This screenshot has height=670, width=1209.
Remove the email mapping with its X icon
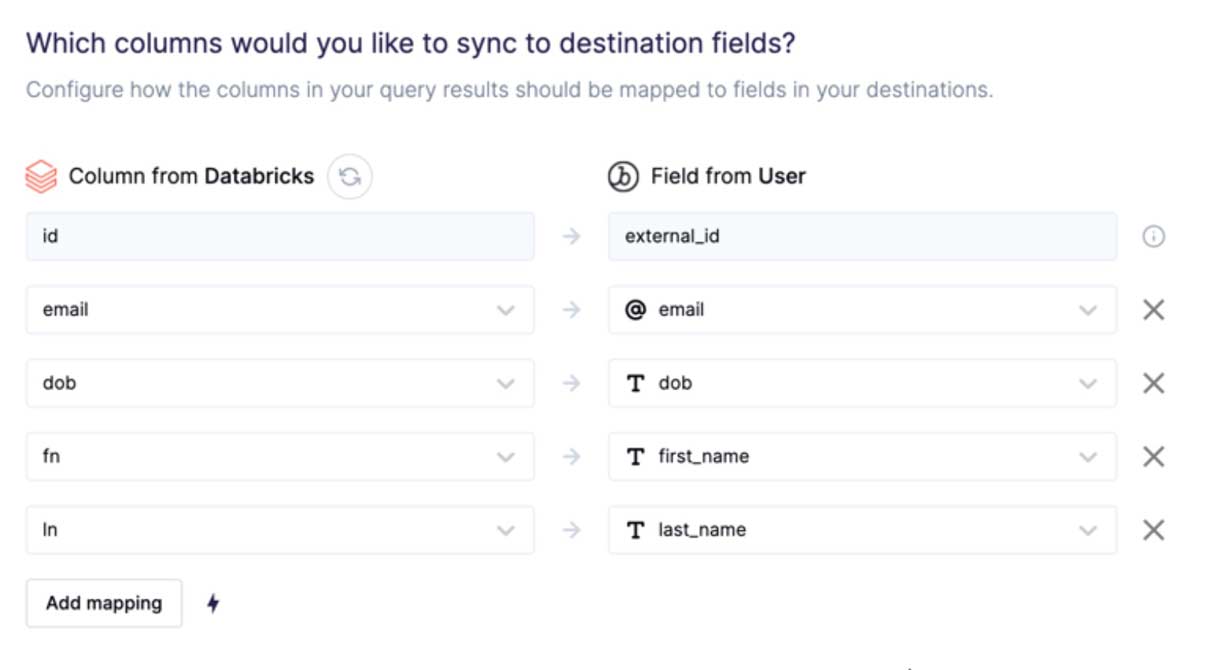point(1153,310)
